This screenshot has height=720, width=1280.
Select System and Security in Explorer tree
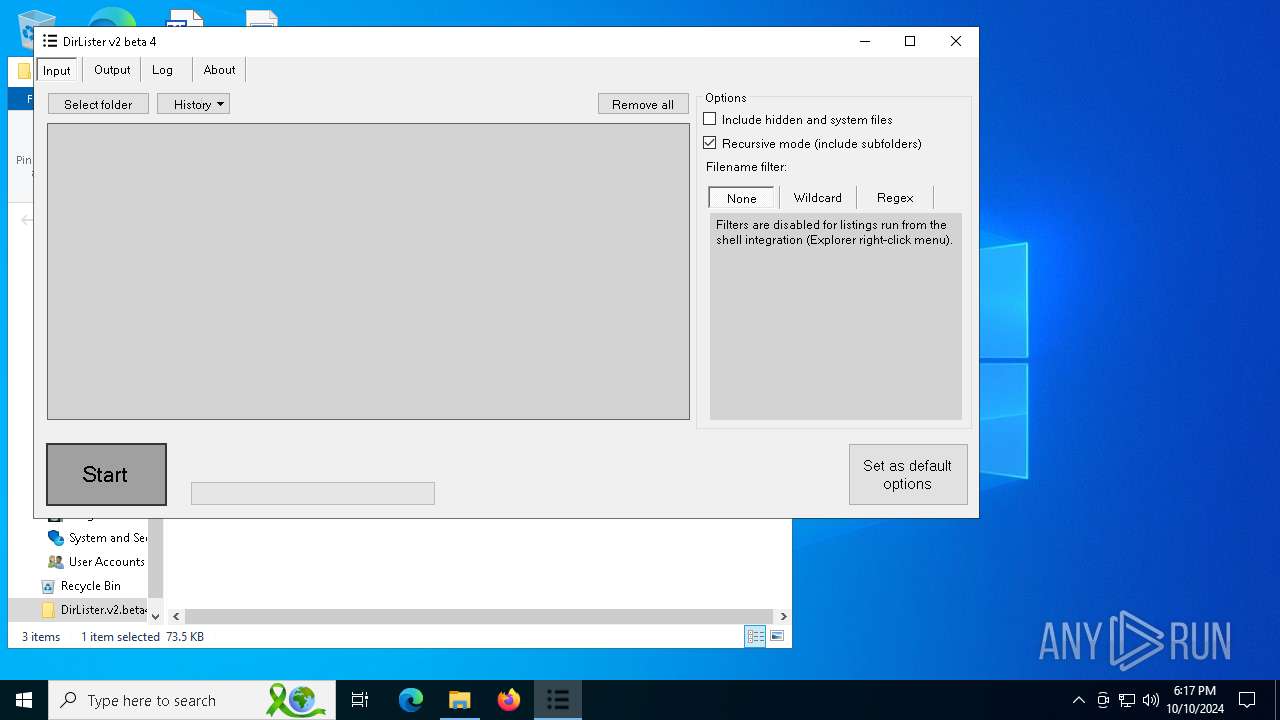click(x=97, y=538)
